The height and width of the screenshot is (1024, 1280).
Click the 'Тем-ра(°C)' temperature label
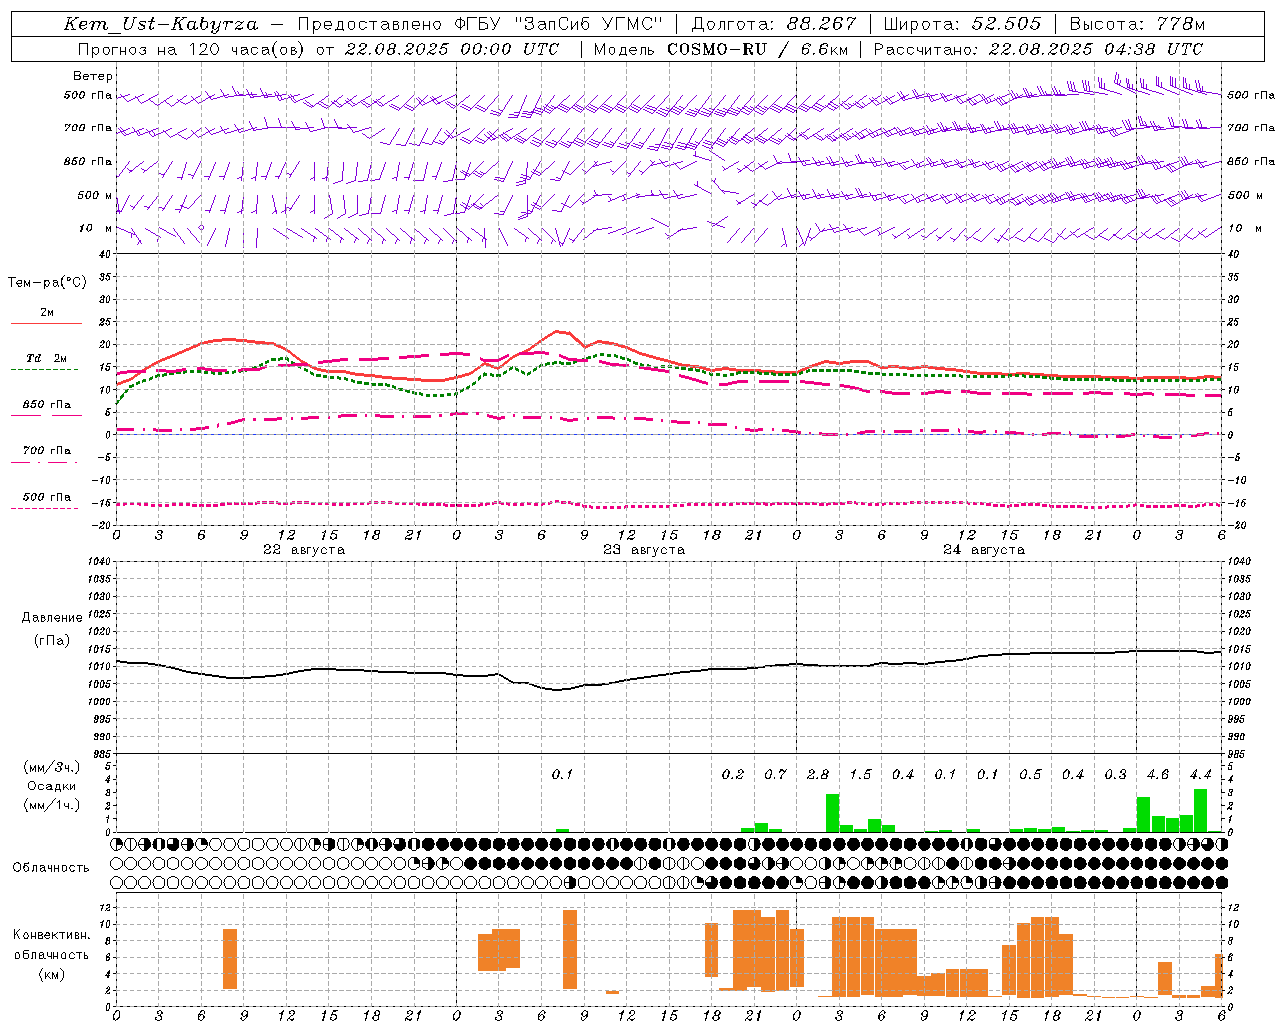click(x=47, y=283)
